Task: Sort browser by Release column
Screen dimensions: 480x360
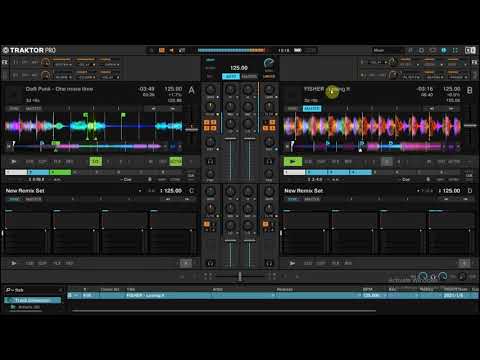Action: click(x=285, y=289)
